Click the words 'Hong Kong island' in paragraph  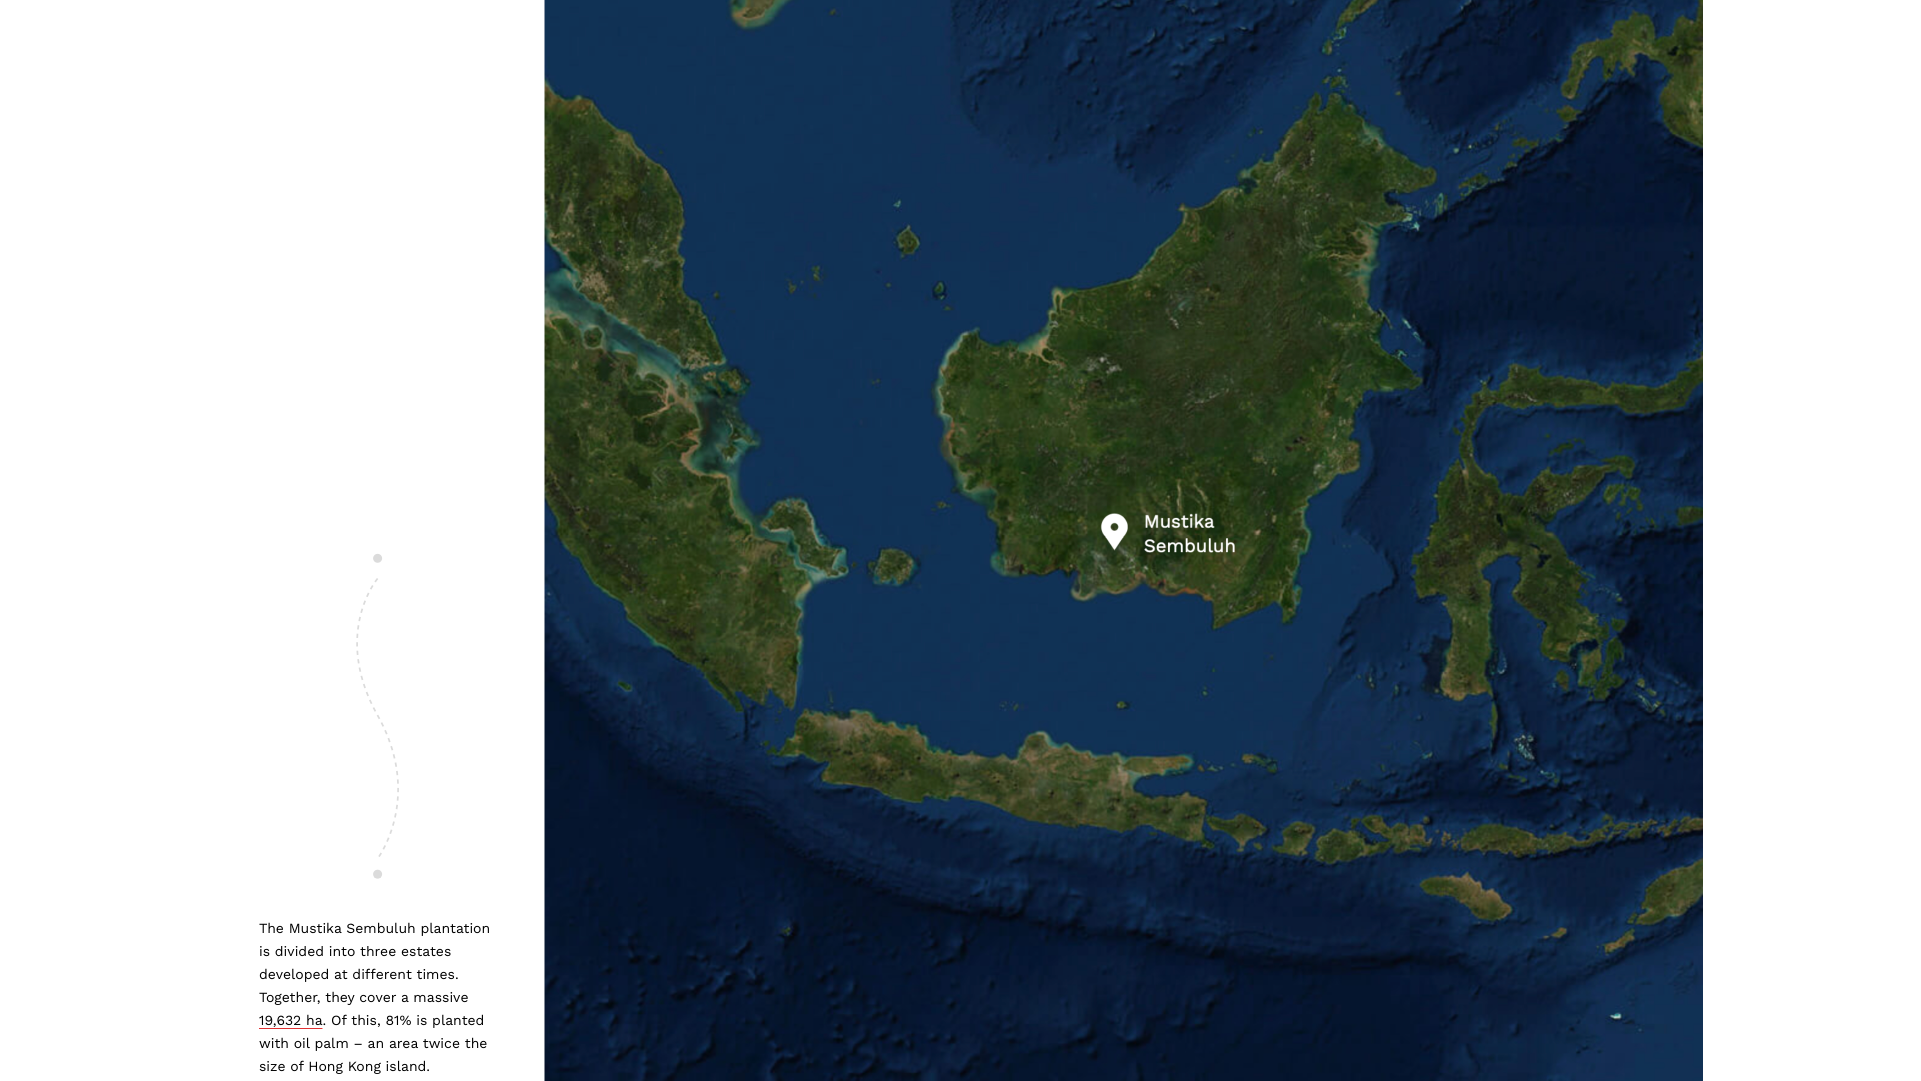(368, 1067)
